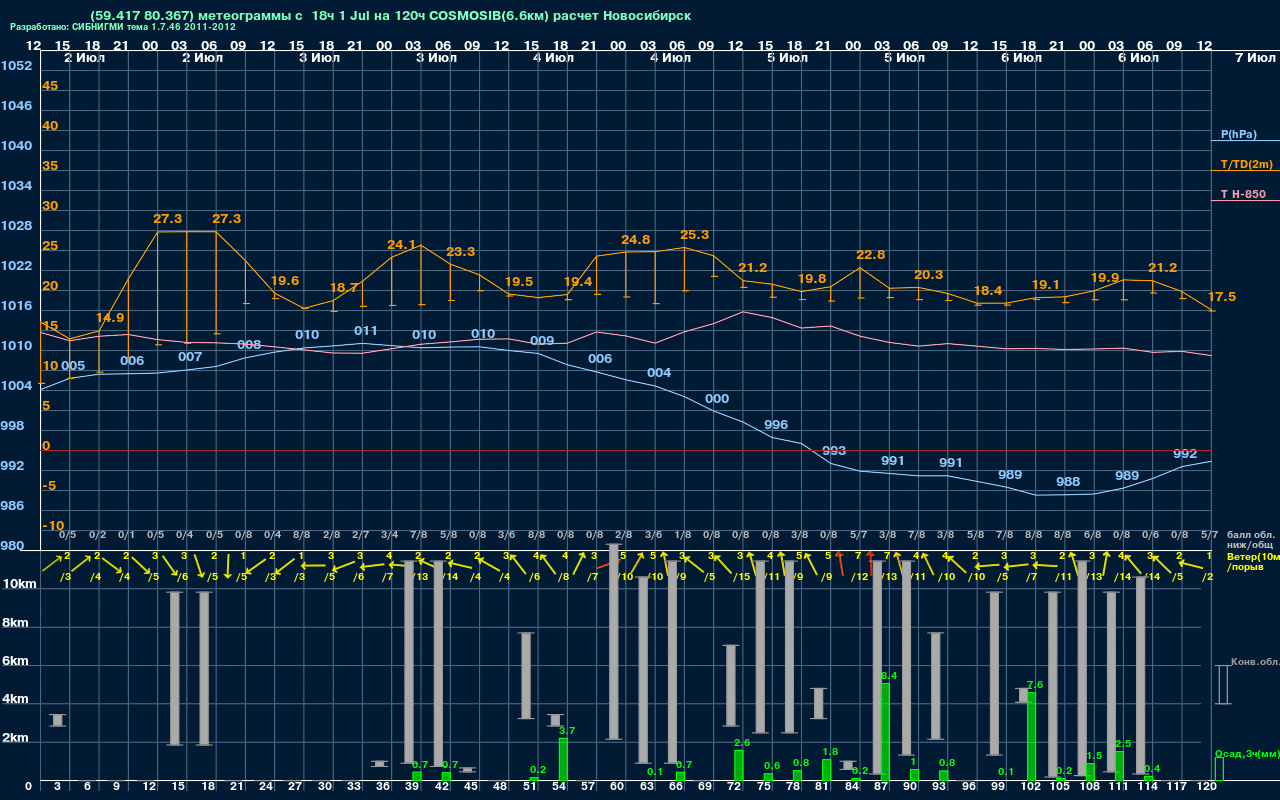1280x800 pixels.
Task: Click the 3.7 mm precipitation bar
Action: (x=563, y=759)
